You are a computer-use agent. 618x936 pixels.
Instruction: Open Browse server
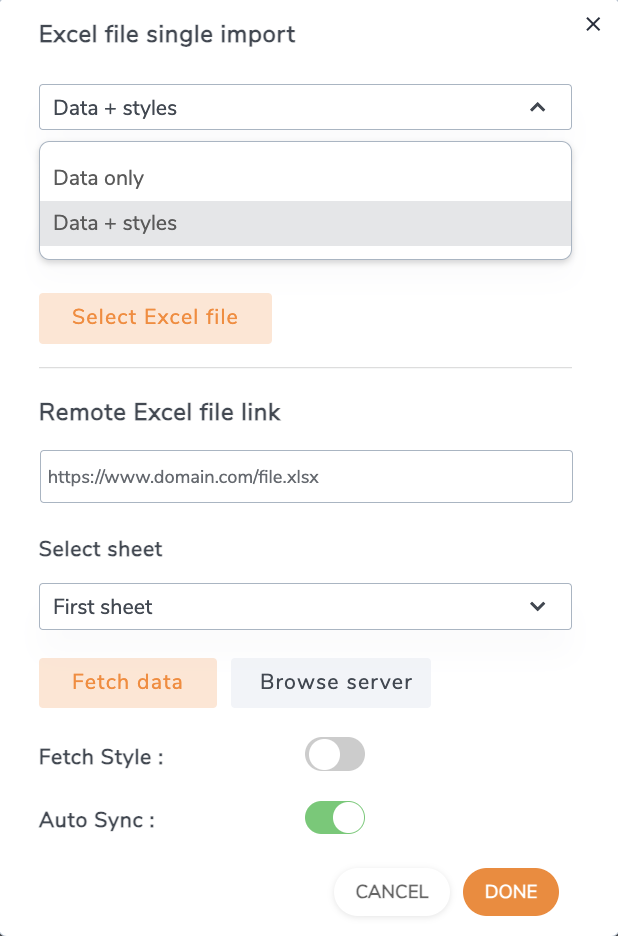(x=331, y=683)
